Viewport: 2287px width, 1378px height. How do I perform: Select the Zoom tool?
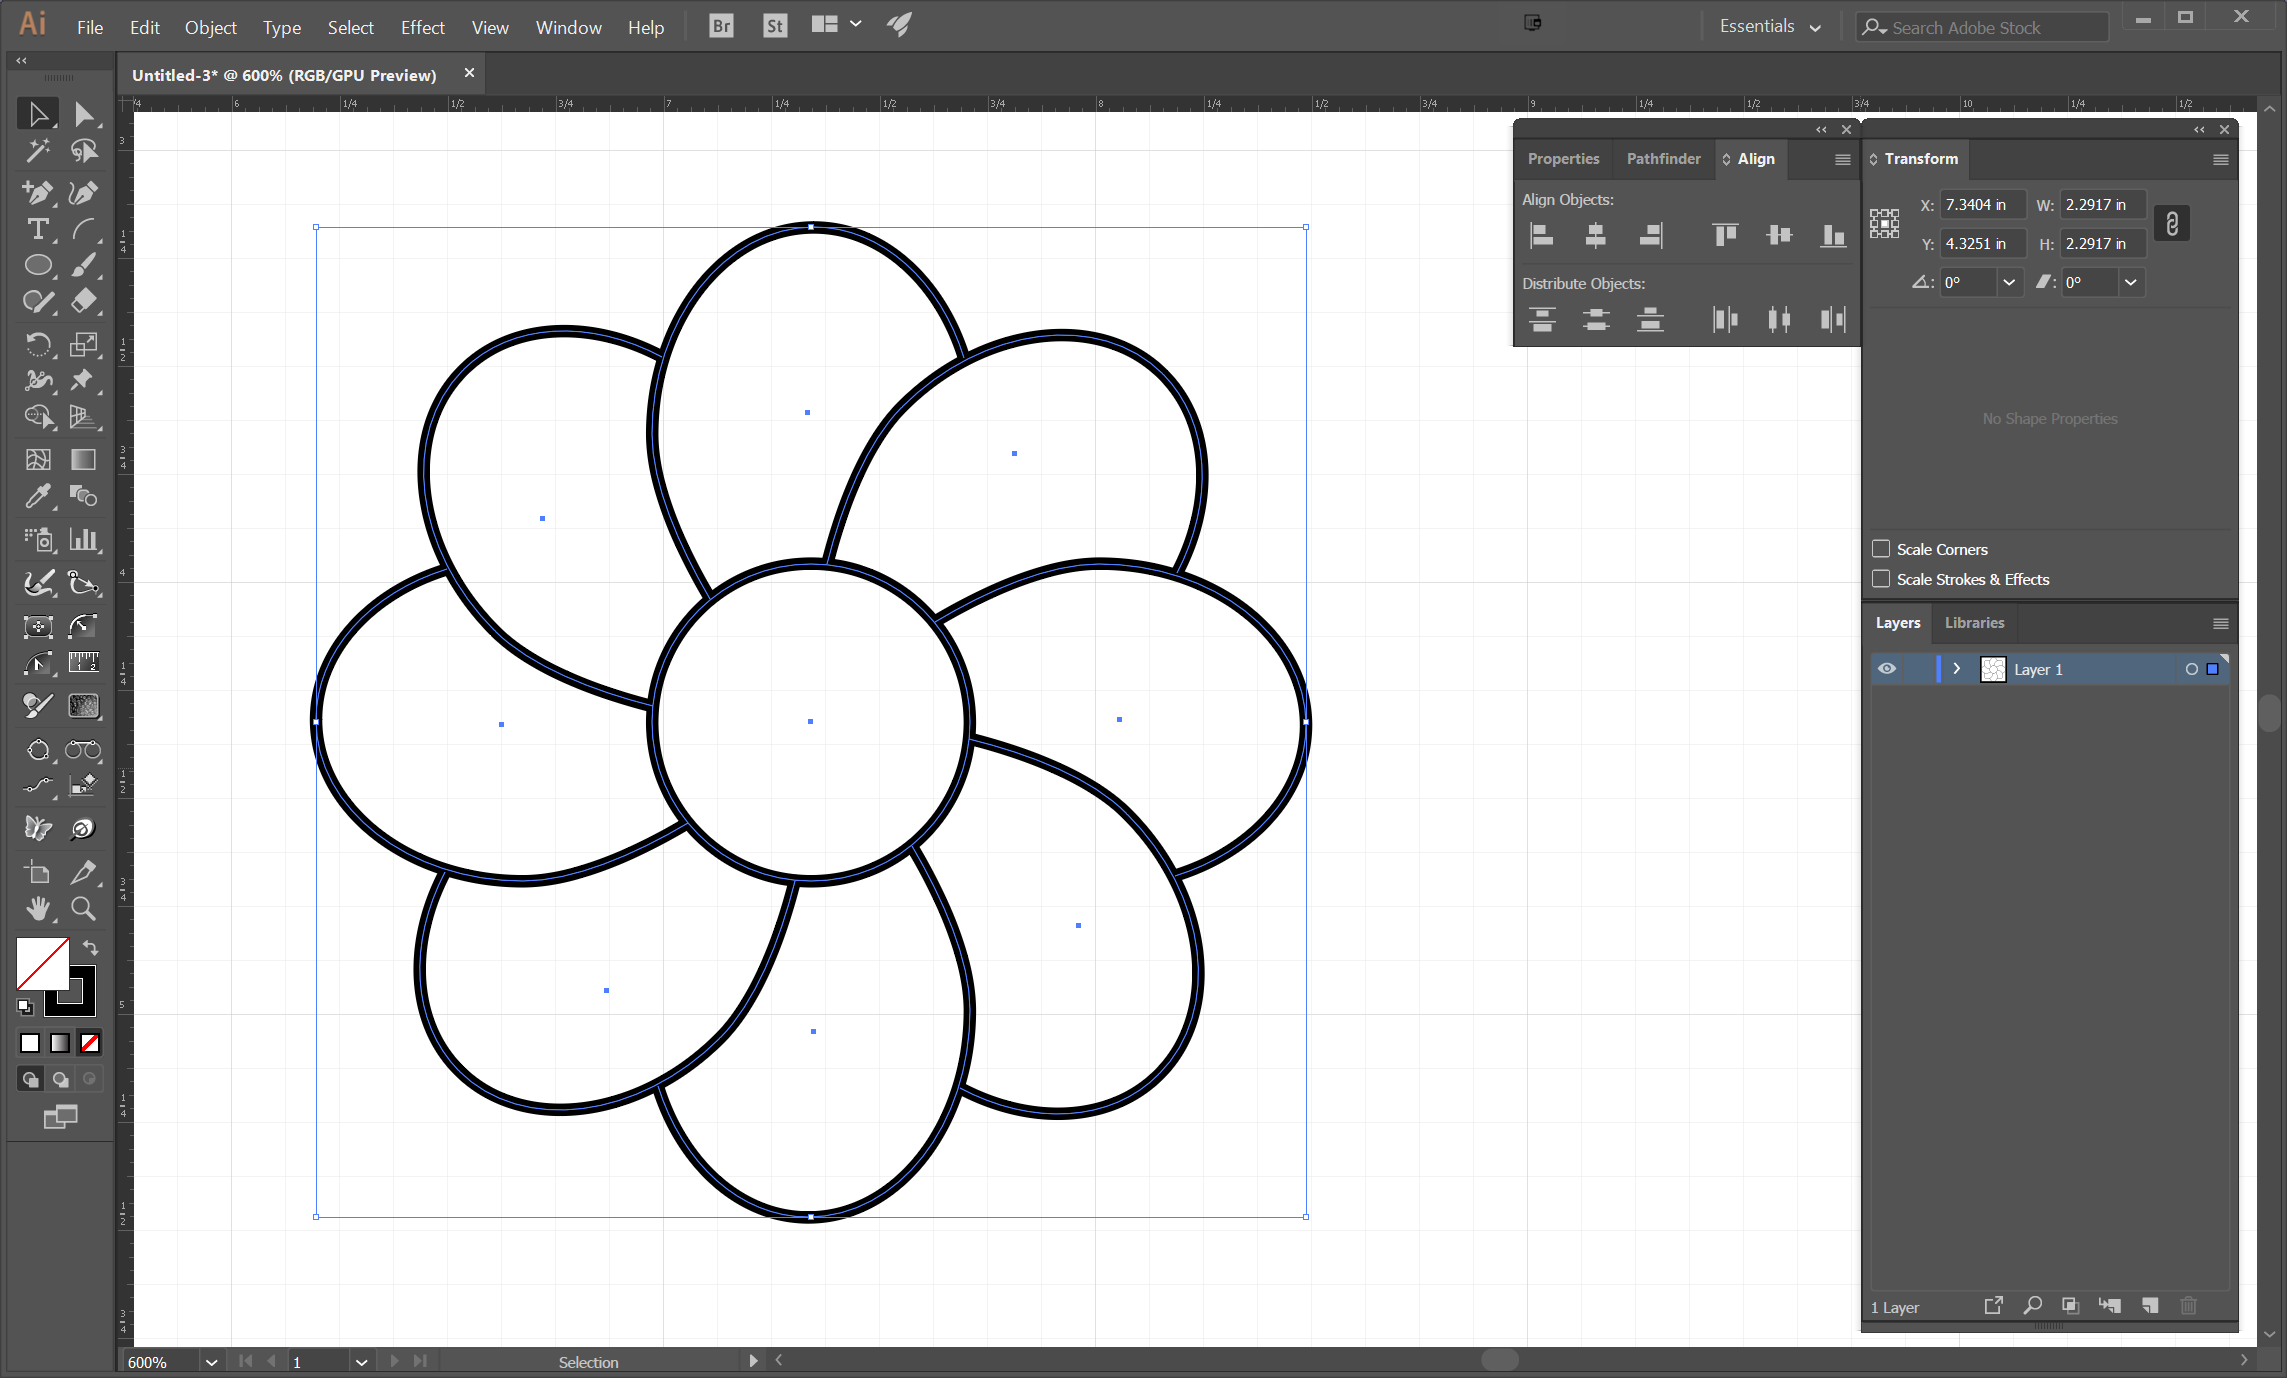83,909
